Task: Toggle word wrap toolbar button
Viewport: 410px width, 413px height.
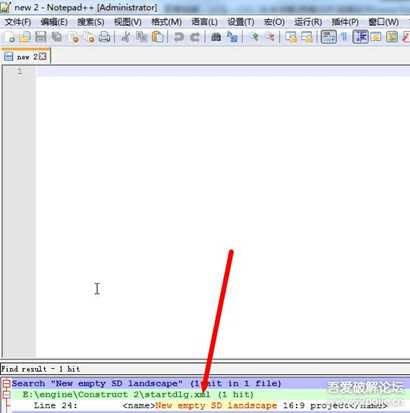Action: (x=329, y=37)
